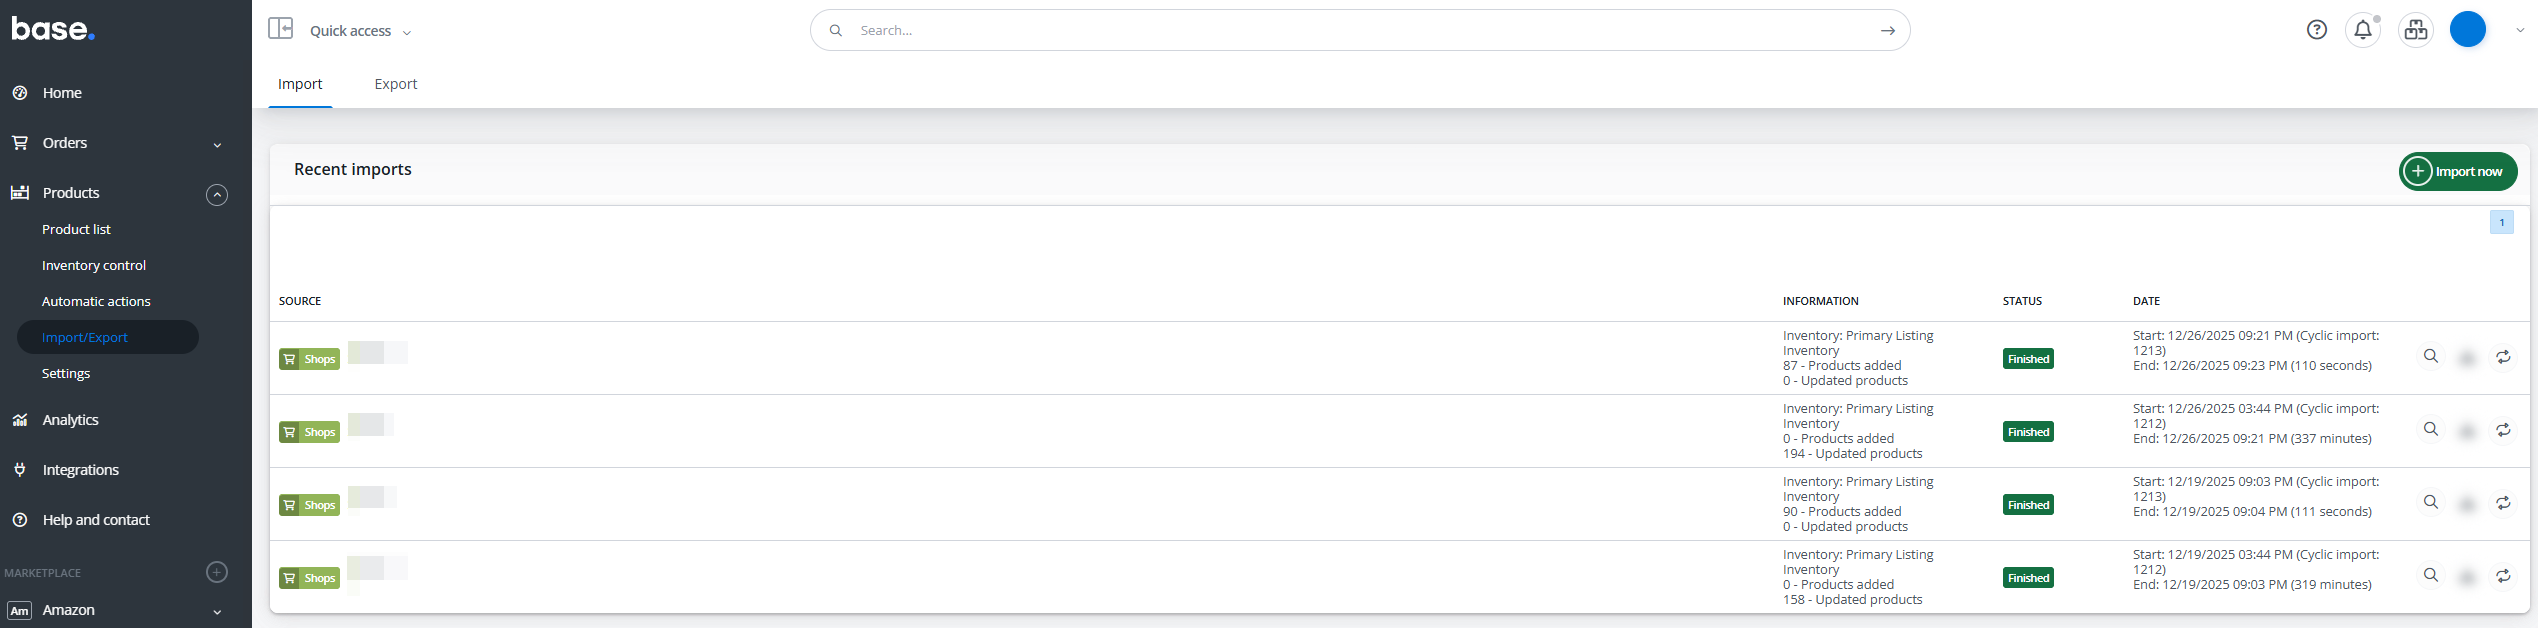Screen dimensions: 2538x628
Task: View details of the 09:21 PM 12/26 import
Action: point(2430,357)
